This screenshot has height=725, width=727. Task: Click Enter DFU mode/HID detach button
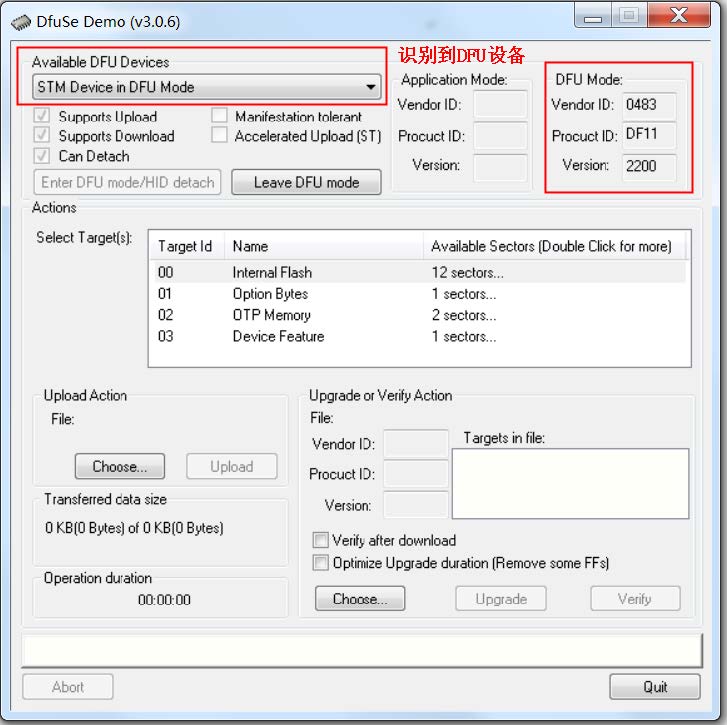[x=128, y=182]
